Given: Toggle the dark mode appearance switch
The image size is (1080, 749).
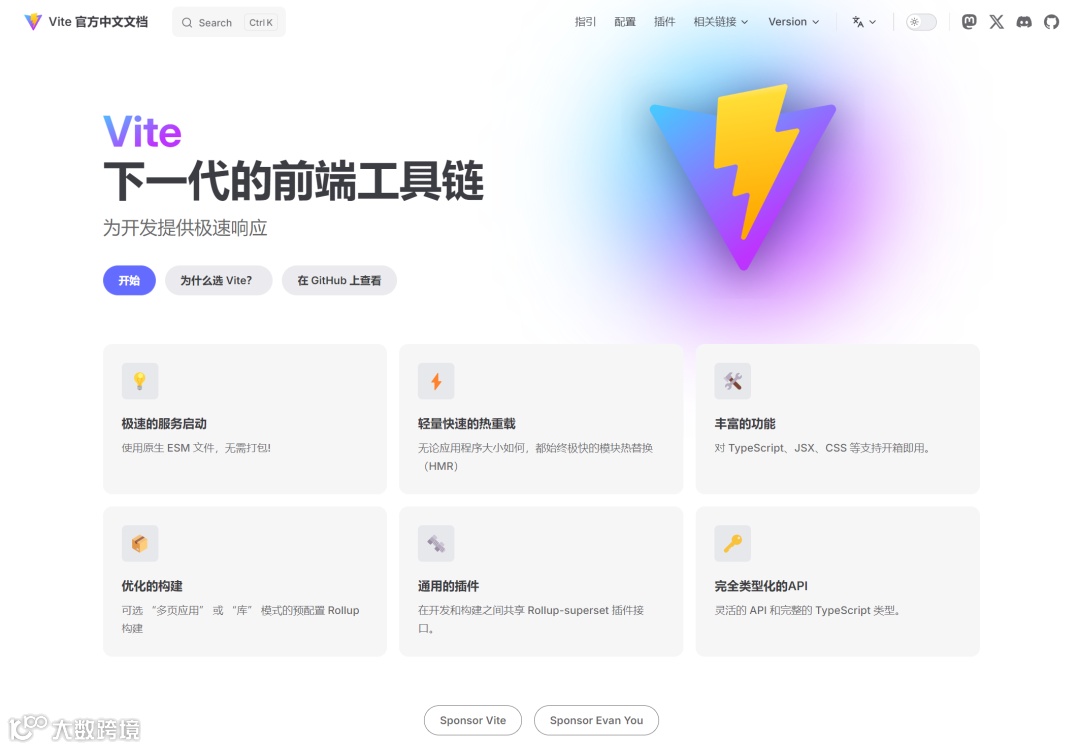Looking at the screenshot, I should [921, 22].
